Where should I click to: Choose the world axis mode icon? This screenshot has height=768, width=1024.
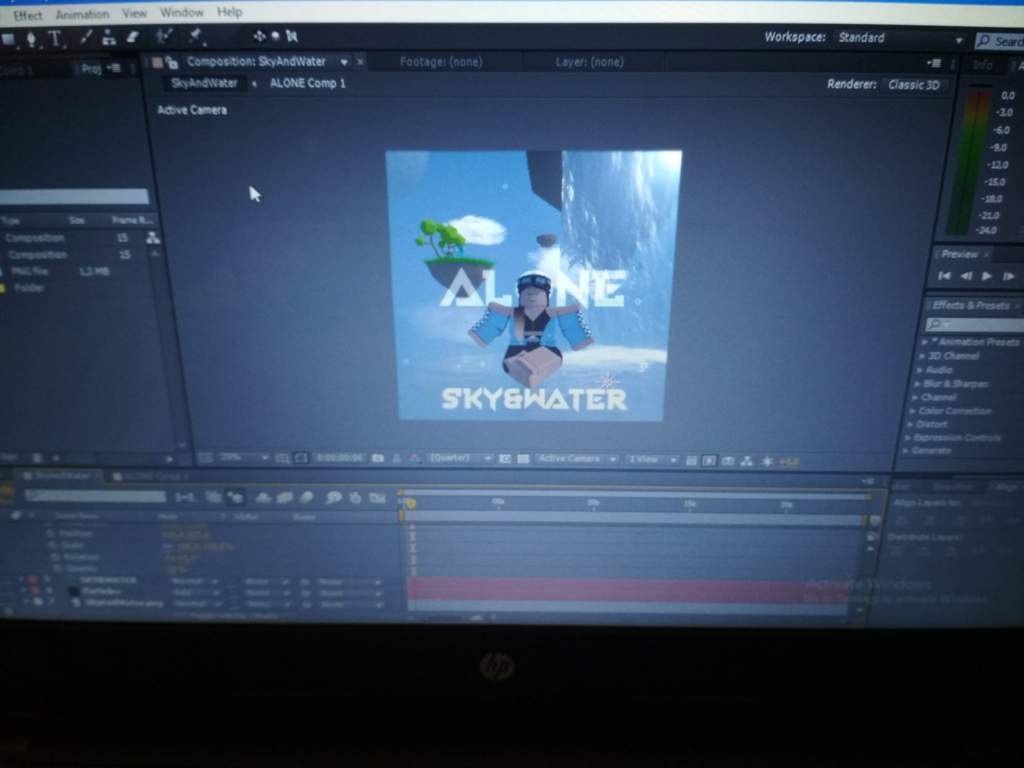point(276,36)
